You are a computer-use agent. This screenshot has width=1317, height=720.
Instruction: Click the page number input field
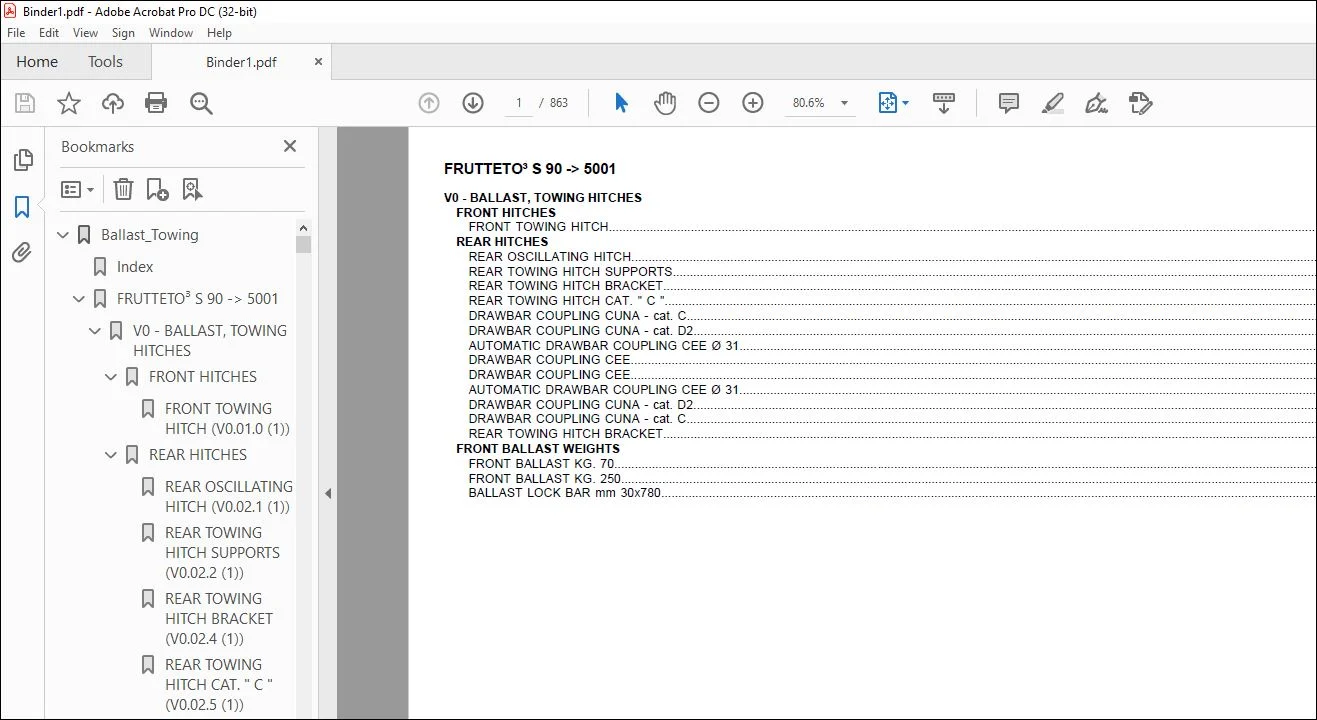pos(518,103)
